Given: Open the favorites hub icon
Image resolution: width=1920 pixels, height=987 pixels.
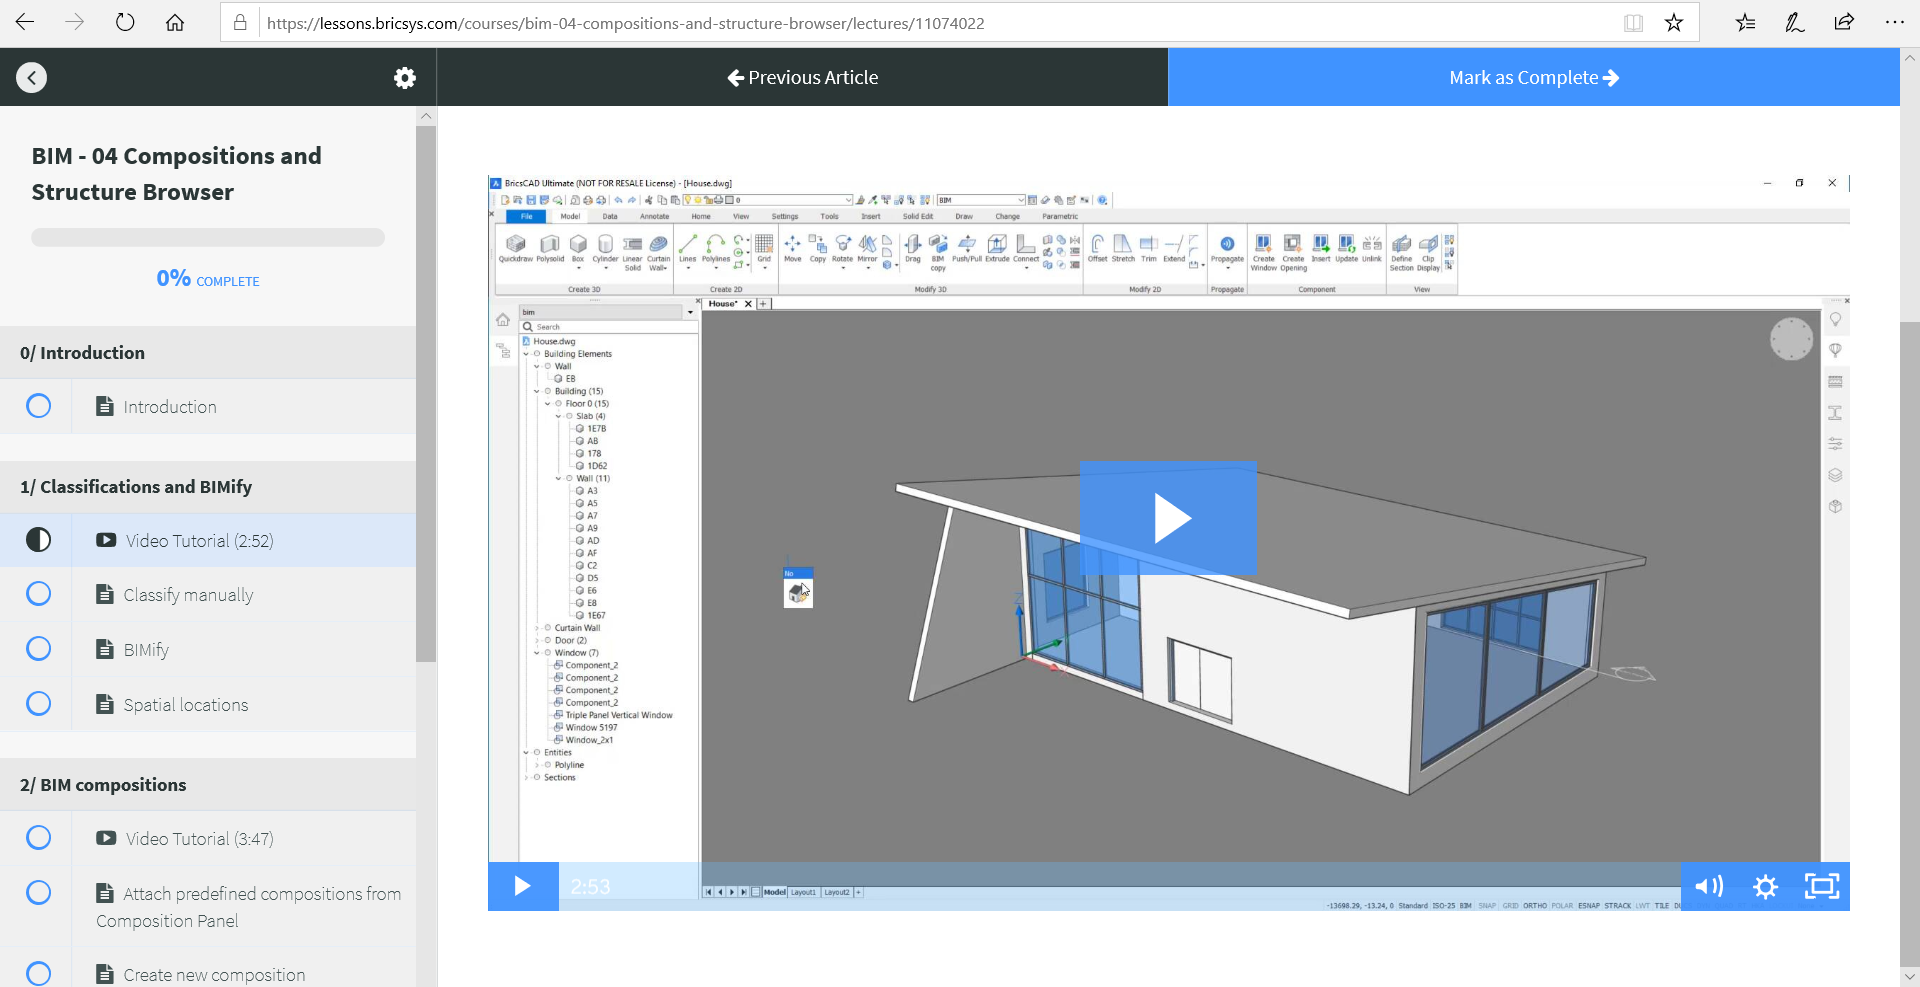Looking at the screenshot, I should coord(1745,22).
